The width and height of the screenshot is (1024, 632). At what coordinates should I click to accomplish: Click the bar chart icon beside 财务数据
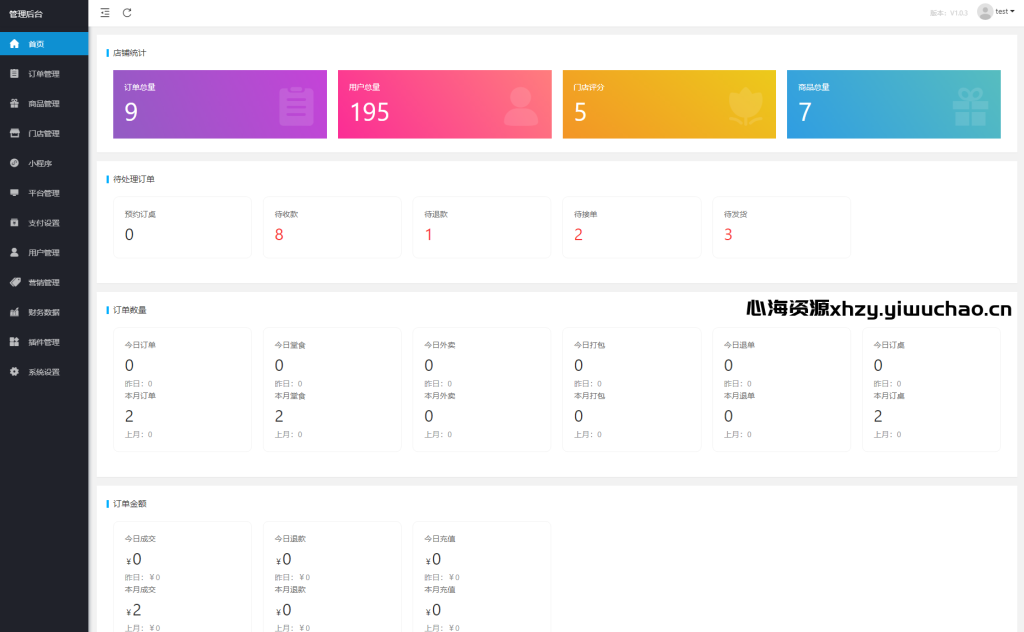click(x=14, y=312)
